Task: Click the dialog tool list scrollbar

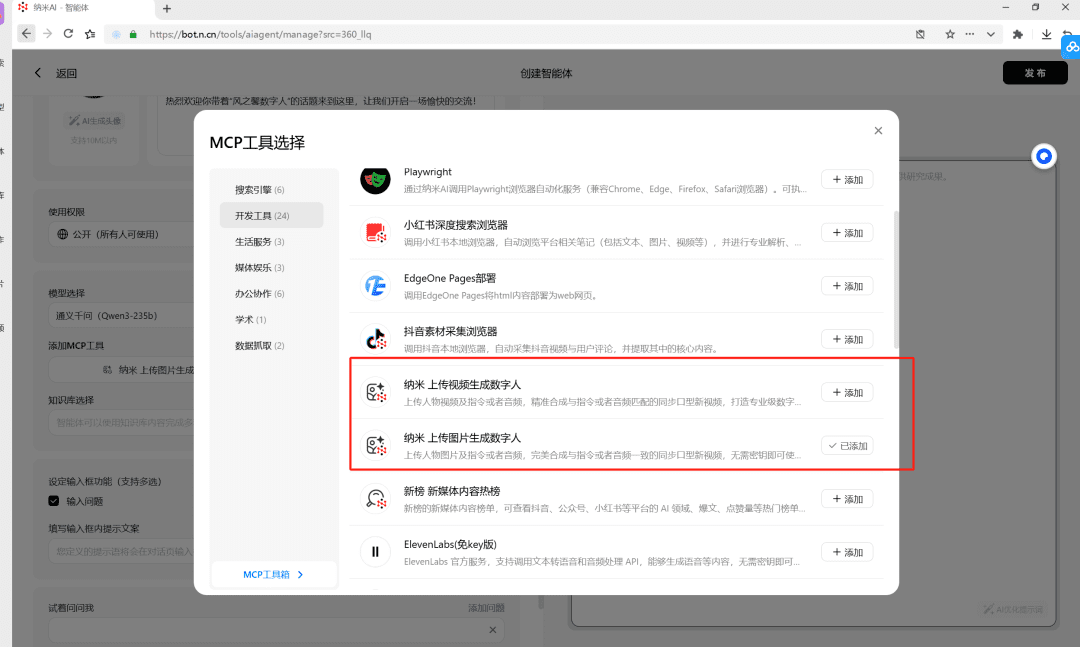Action: tap(895, 279)
